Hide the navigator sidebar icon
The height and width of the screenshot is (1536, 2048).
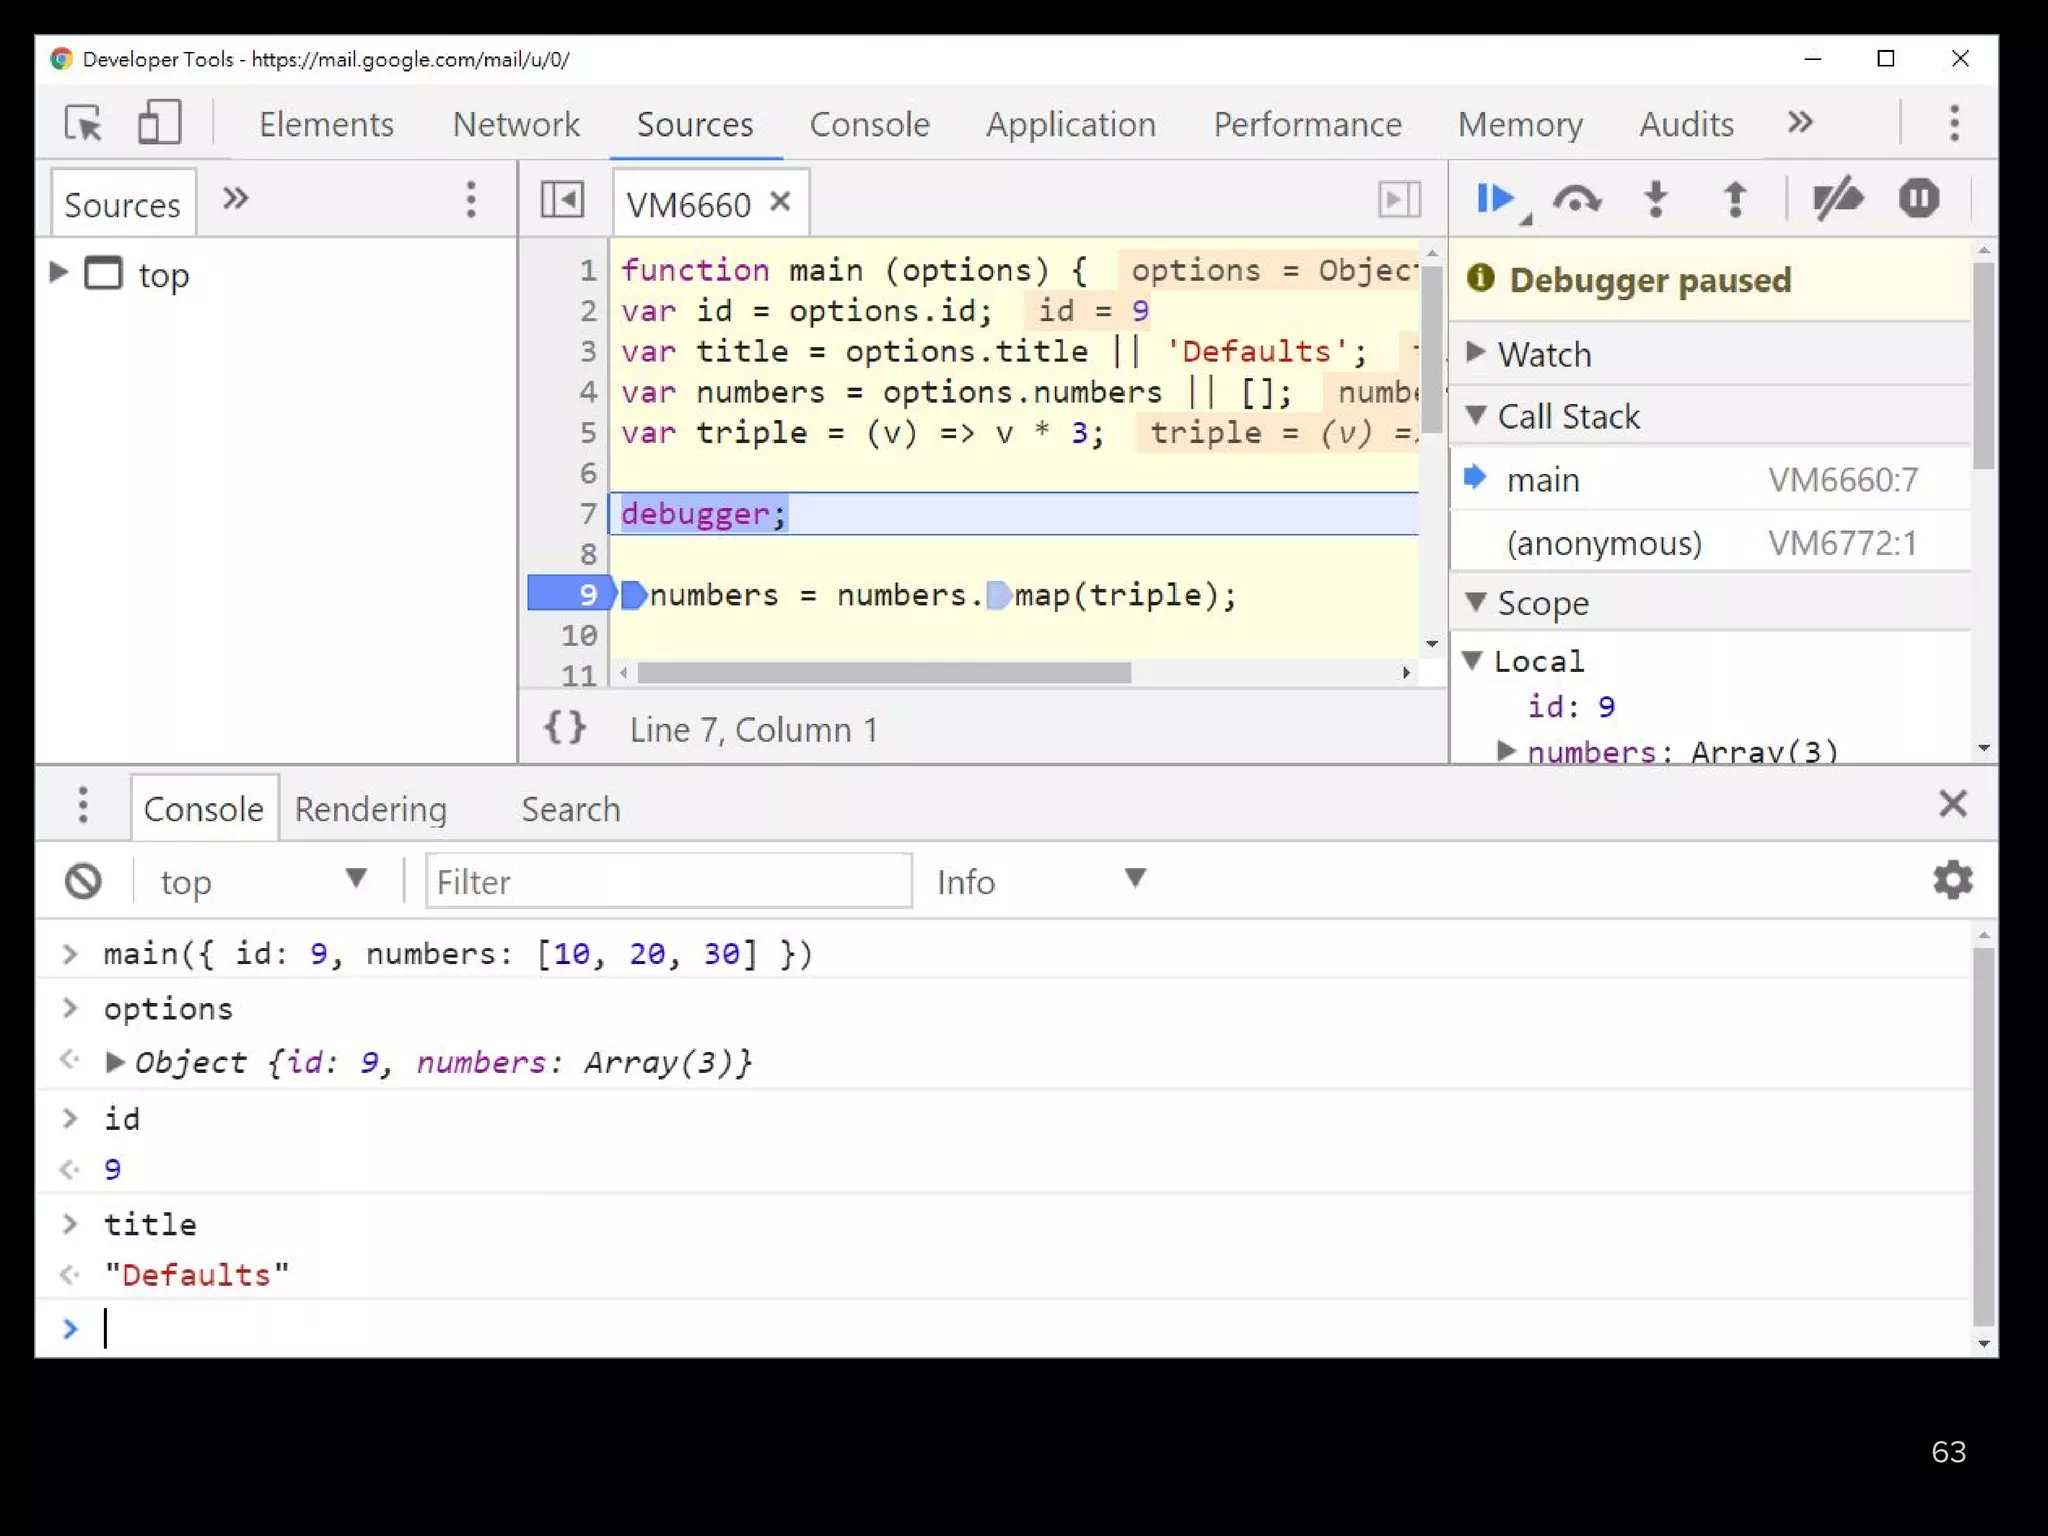click(x=562, y=199)
